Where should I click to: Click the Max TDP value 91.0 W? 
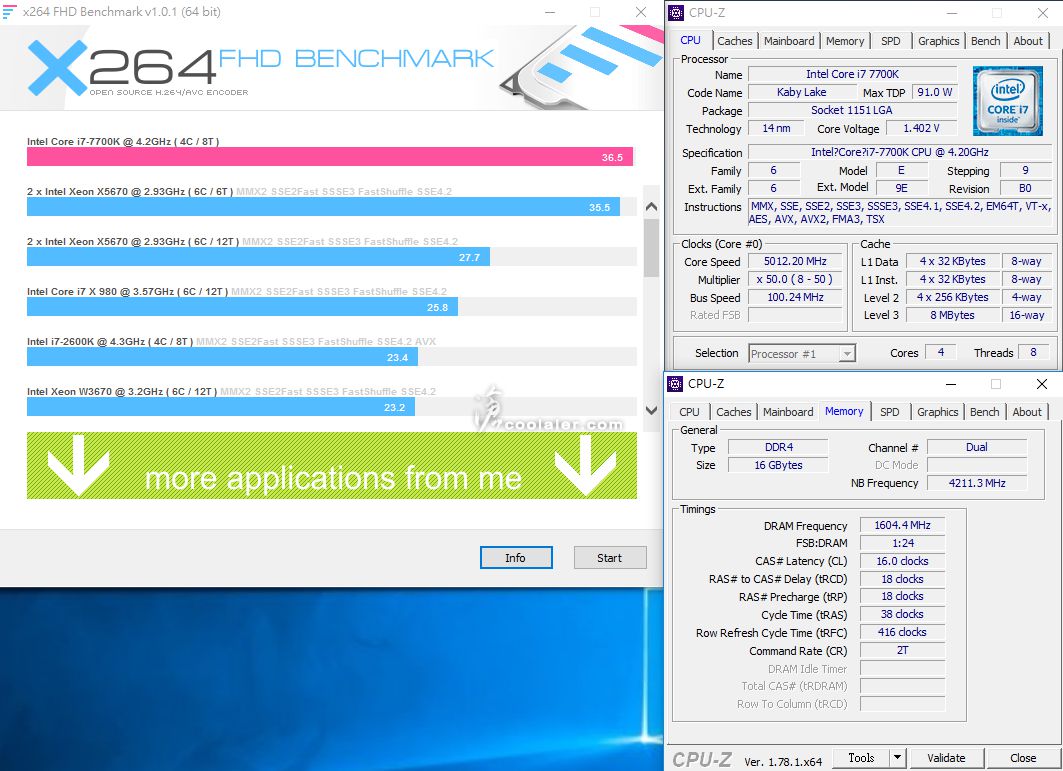pyautogui.click(x=934, y=92)
